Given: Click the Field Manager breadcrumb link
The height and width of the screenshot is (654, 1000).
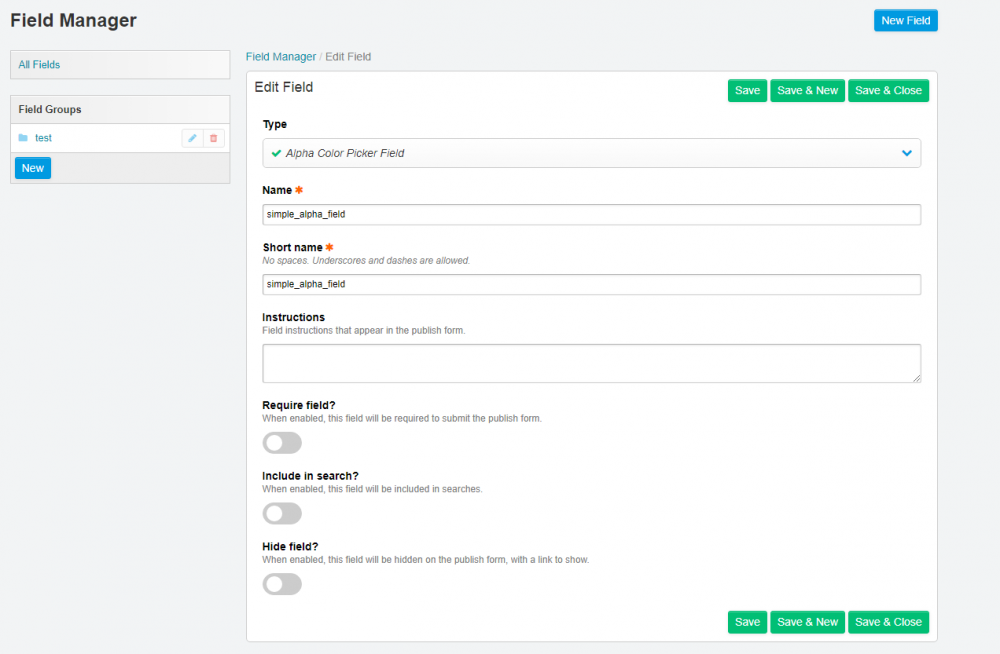Looking at the screenshot, I should pyautogui.click(x=281, y=57).
